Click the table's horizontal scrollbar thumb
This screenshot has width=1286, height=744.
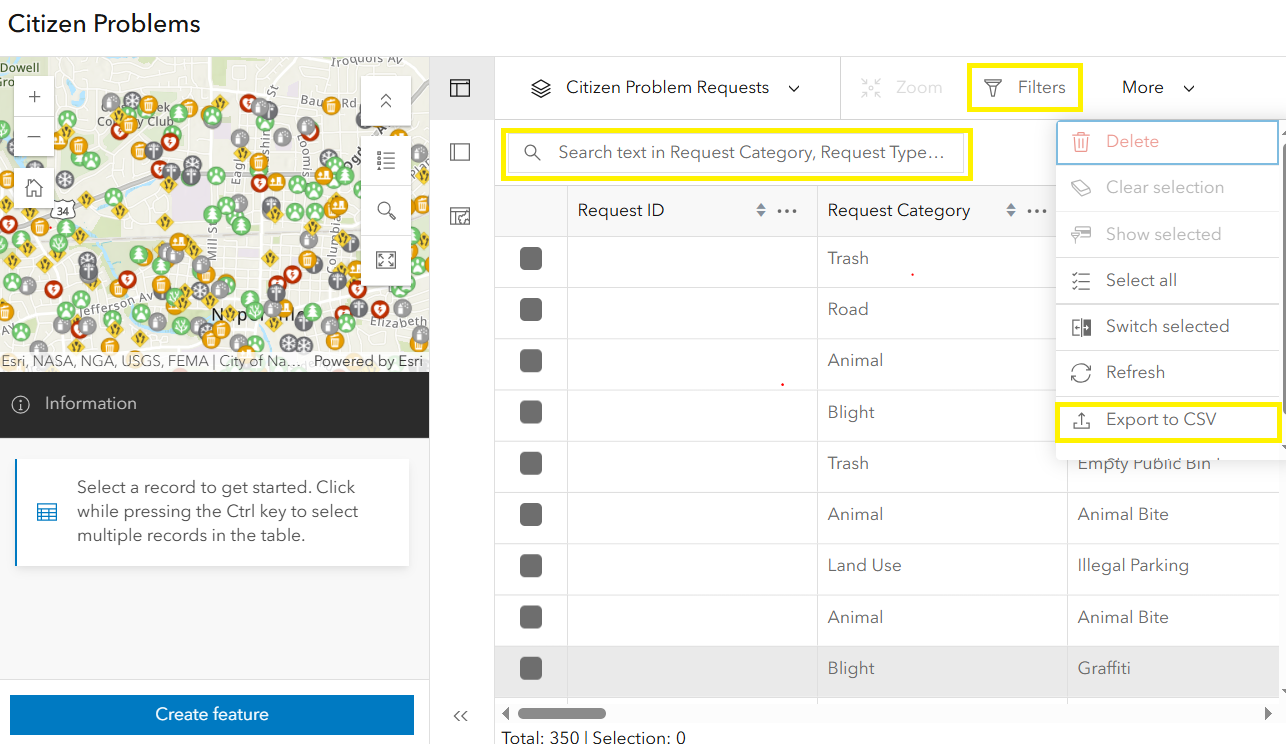click(561, 714)
